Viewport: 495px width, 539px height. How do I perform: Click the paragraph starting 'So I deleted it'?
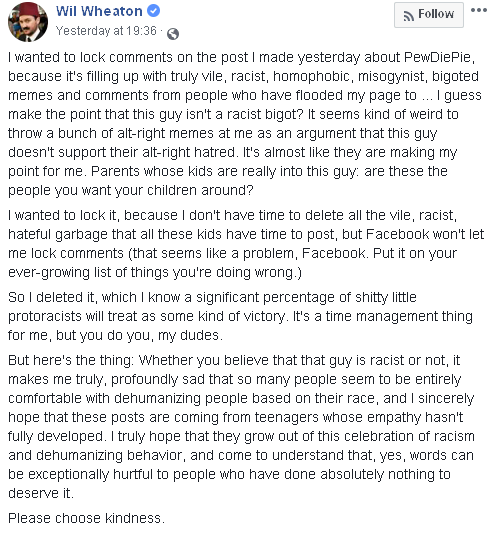pyautogui.click(x=240, y=316)
